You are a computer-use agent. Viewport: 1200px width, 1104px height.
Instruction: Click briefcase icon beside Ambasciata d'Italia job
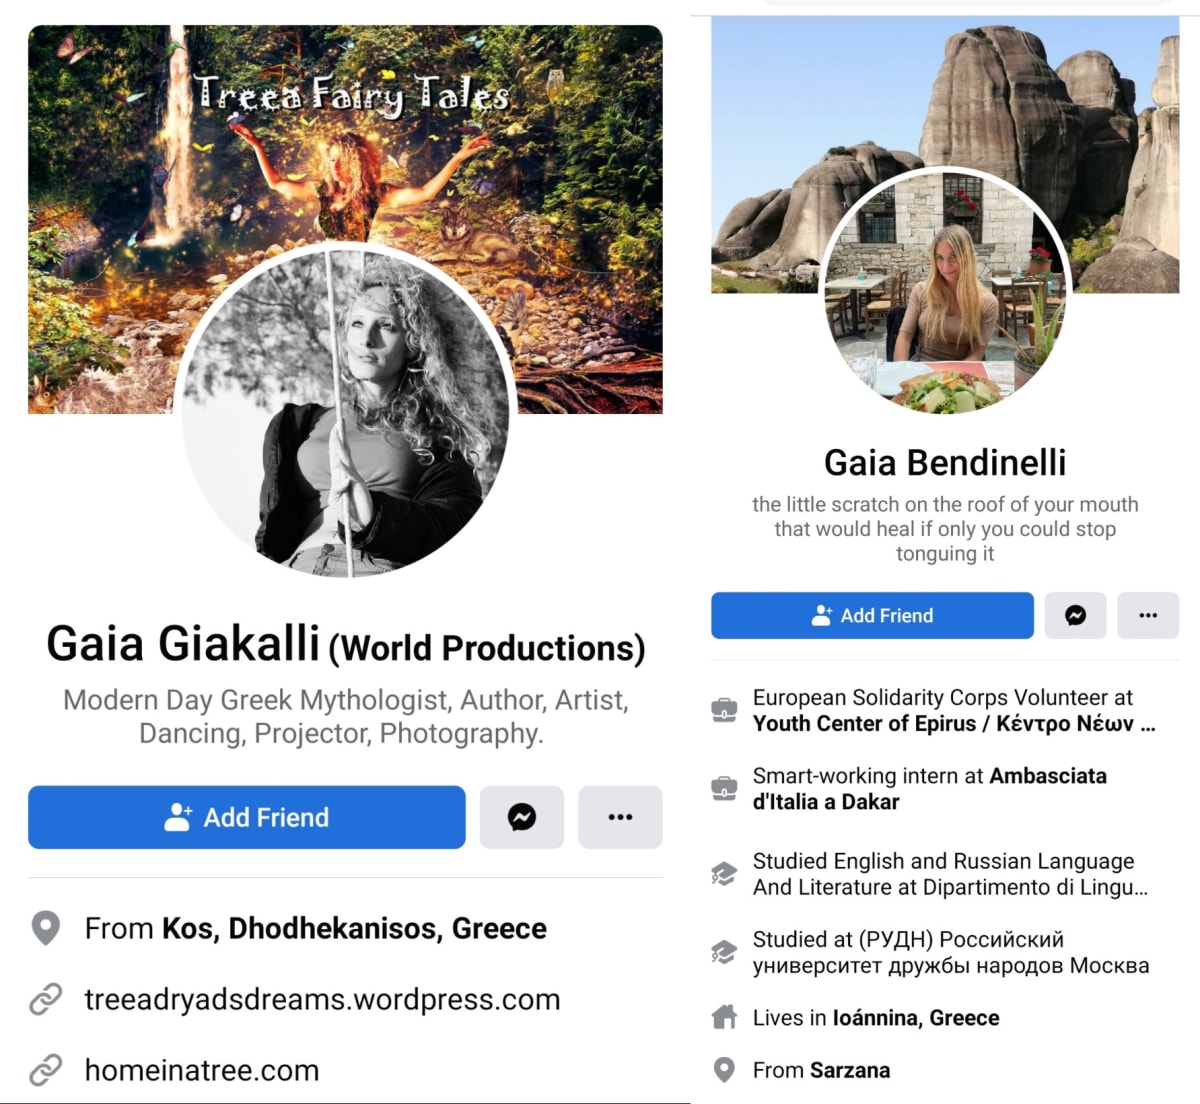click(724, 788)
